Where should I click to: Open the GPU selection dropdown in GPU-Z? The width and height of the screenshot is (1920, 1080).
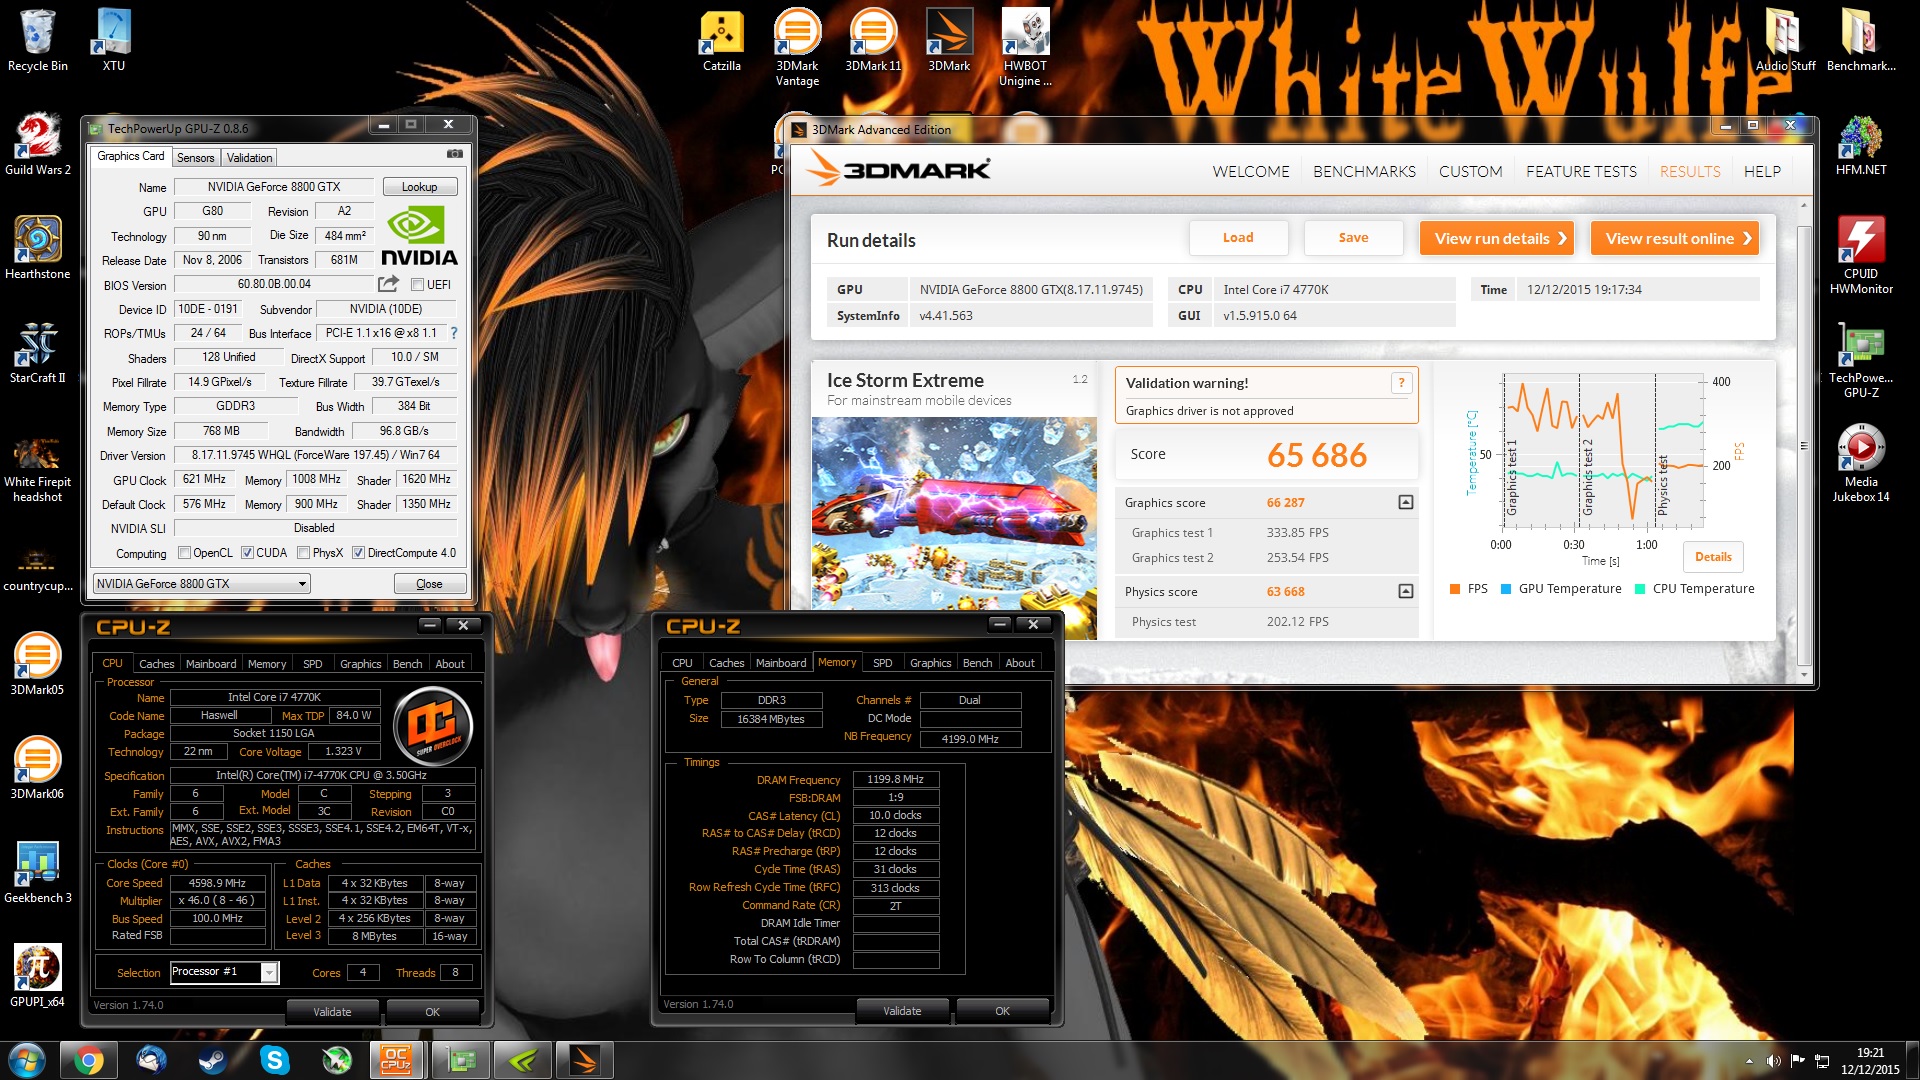(x=201, y=584)
